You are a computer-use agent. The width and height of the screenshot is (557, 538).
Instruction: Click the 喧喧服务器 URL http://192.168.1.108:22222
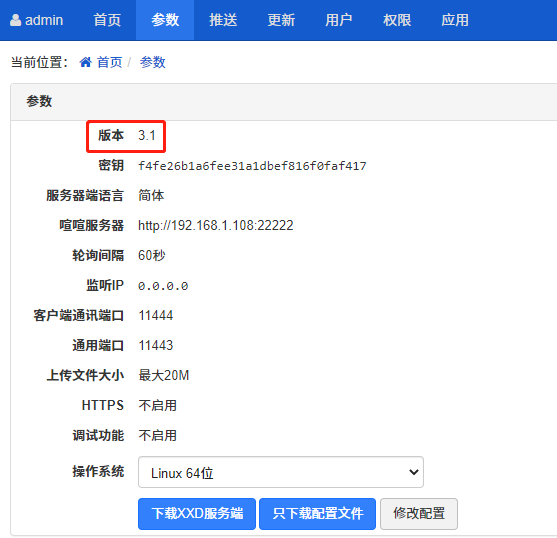pyautogui.click(x=216, y=225)
